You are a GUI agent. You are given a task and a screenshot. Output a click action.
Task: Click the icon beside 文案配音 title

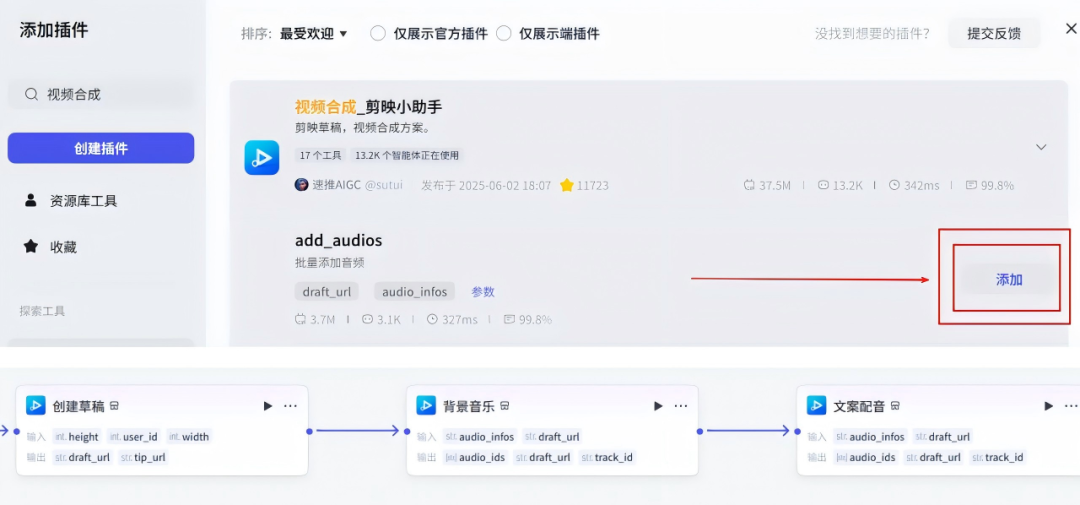pyautogui.click(x=895, y=406)
